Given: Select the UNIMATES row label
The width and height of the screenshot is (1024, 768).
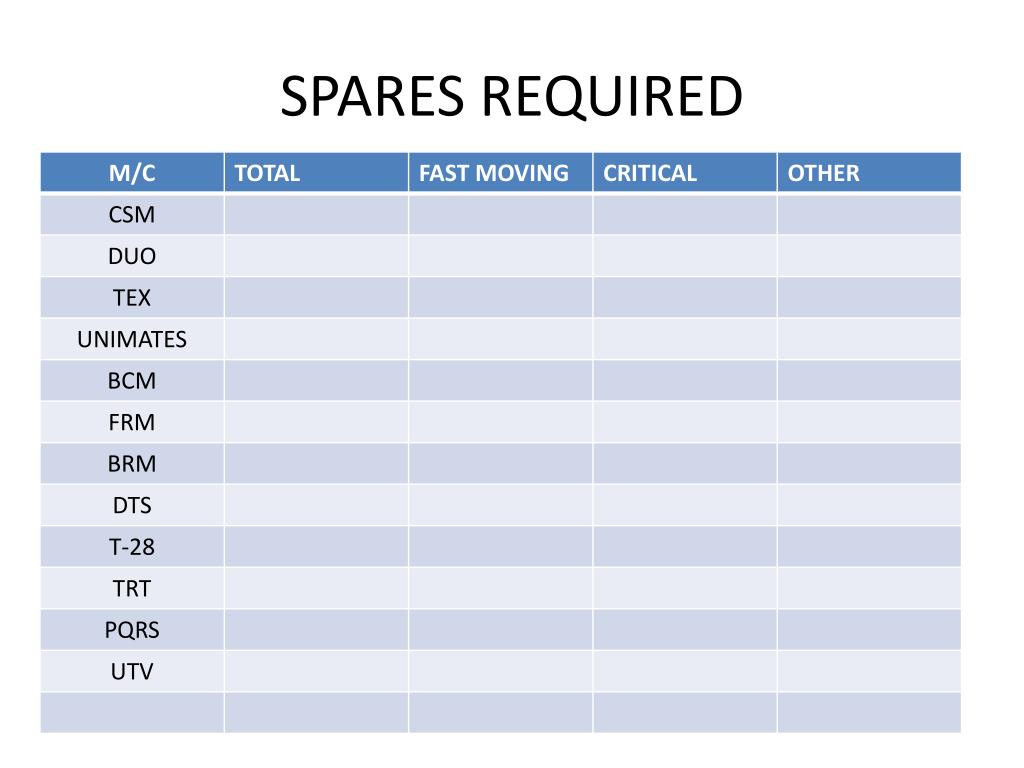Looking at the screenshot, I should point(132,339).
